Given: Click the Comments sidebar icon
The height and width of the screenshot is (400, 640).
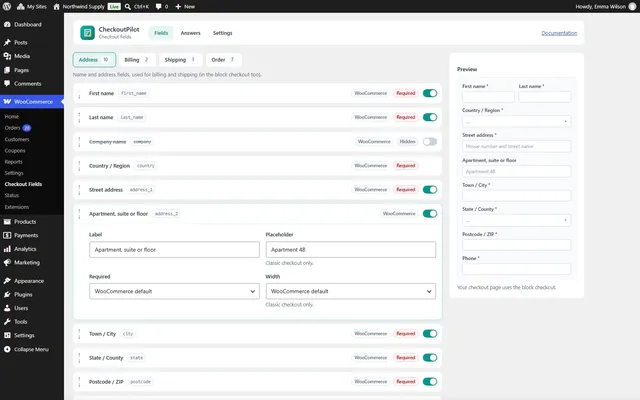Looking at the screenshot, I should click(7, 84).
